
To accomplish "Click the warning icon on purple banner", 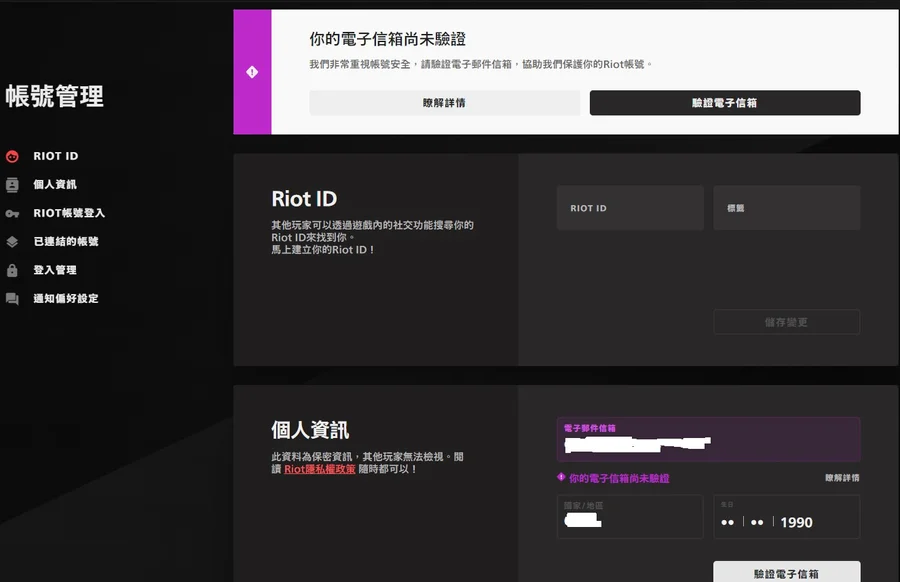I will [x=252, y=72].
